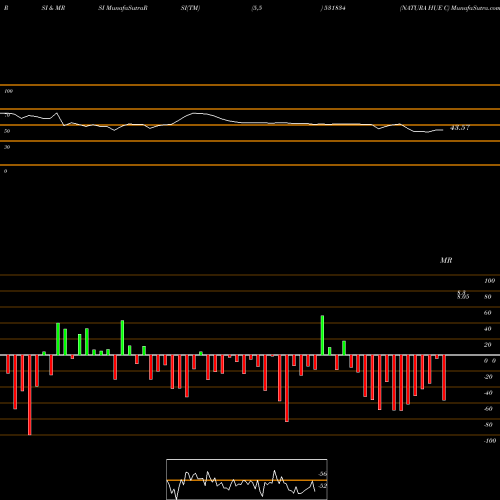The height and width of the screenshot is (500, 500).
Task: Click the 52 label in mini chart
Action: tap(322, 486)
